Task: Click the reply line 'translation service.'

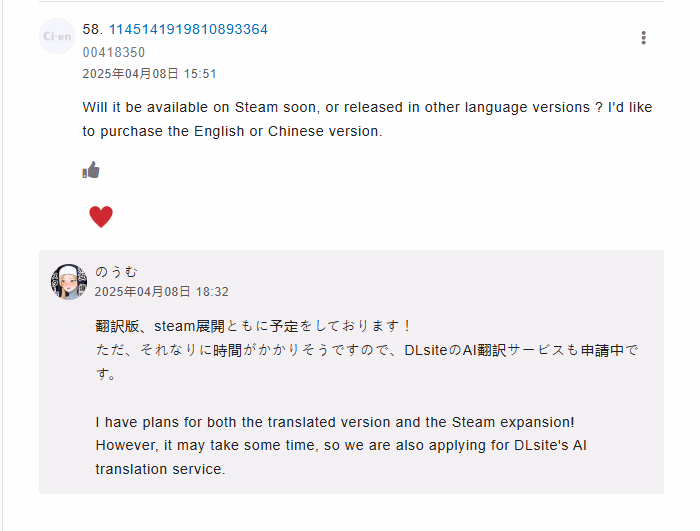Action: [x=160, y=469]
